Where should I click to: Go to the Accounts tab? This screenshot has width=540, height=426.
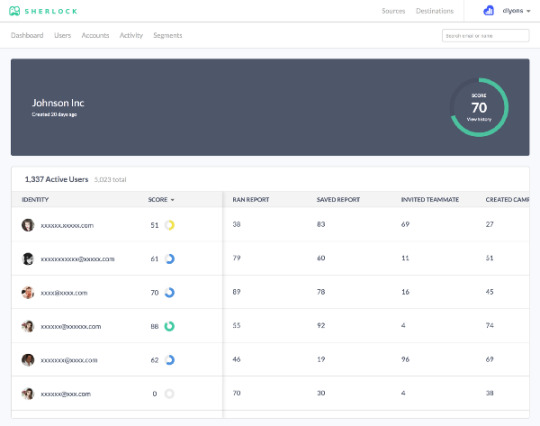pos(95,35)
